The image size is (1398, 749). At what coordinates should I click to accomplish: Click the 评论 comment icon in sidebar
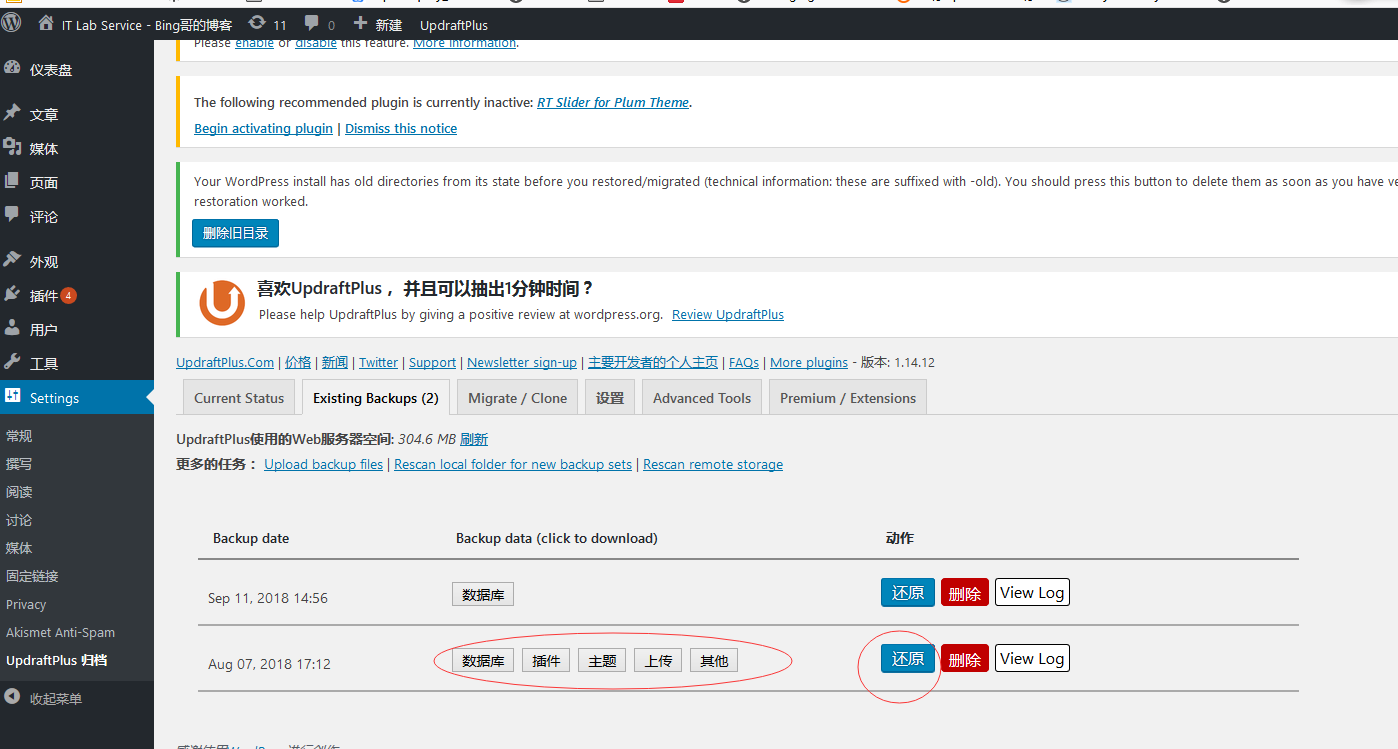(x=12, y=215)
